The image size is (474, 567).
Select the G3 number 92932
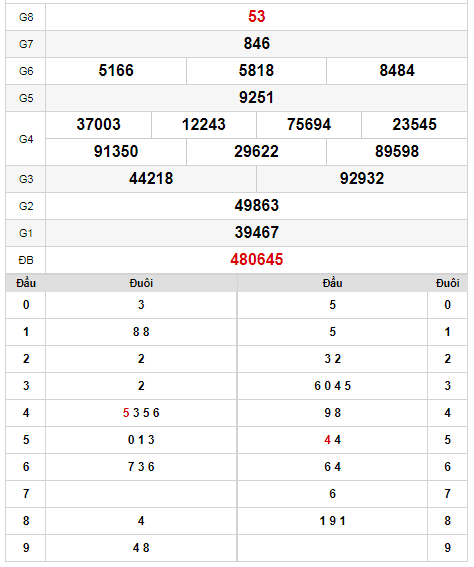(362, 179)
